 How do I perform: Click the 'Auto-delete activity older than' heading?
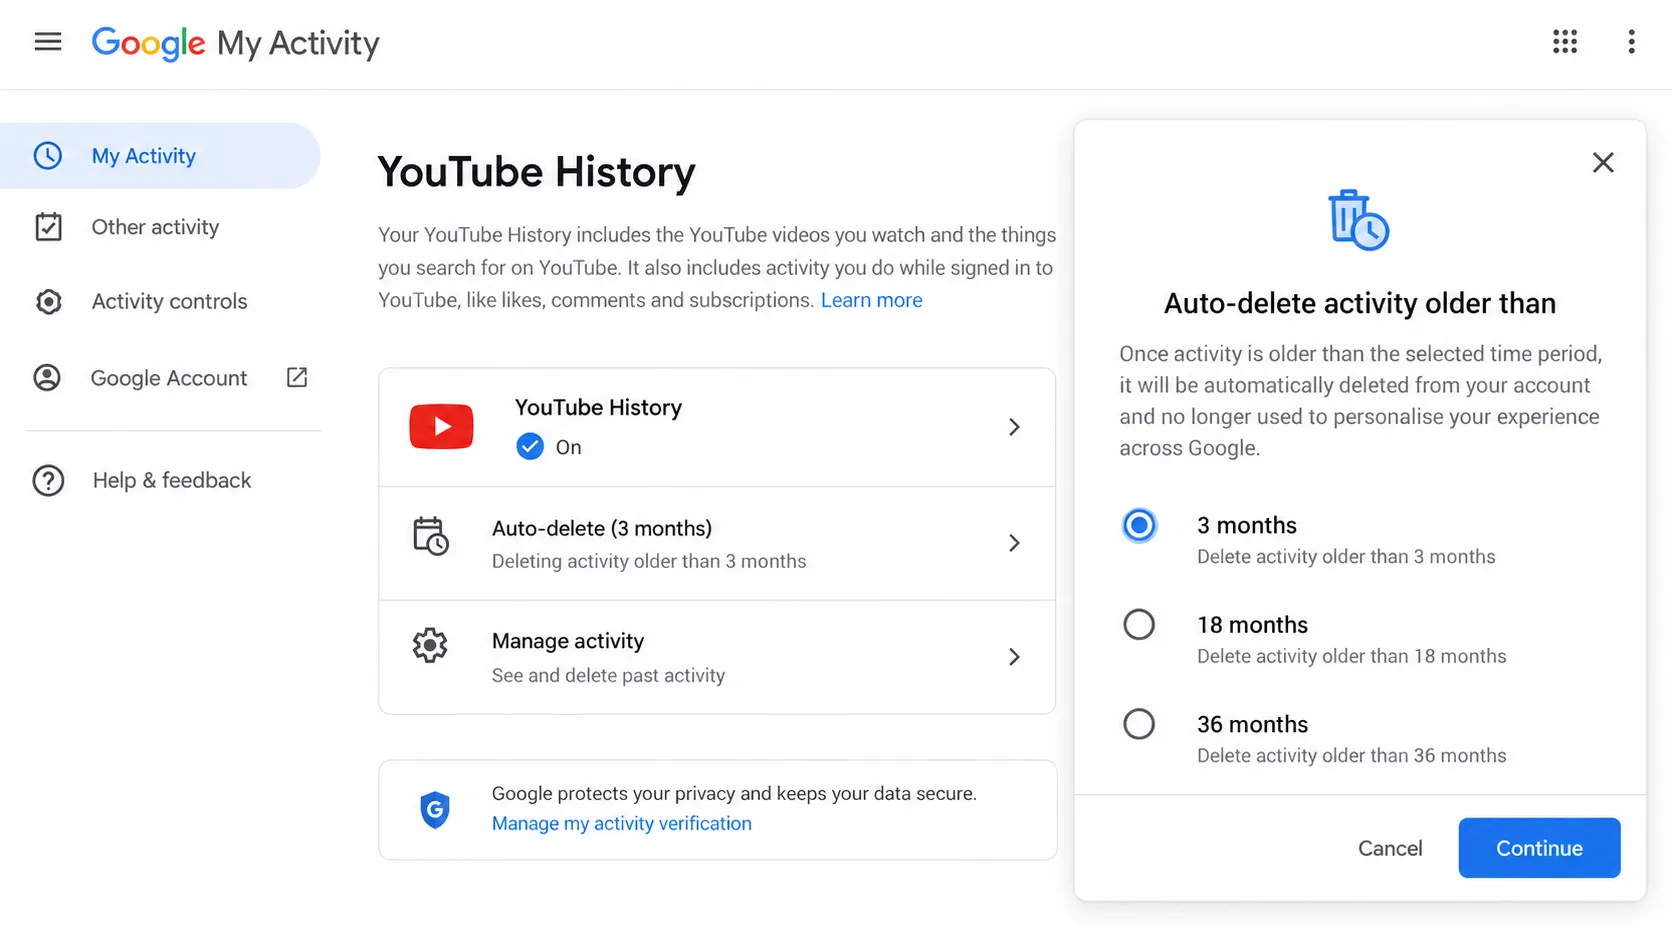(1360, 303)
